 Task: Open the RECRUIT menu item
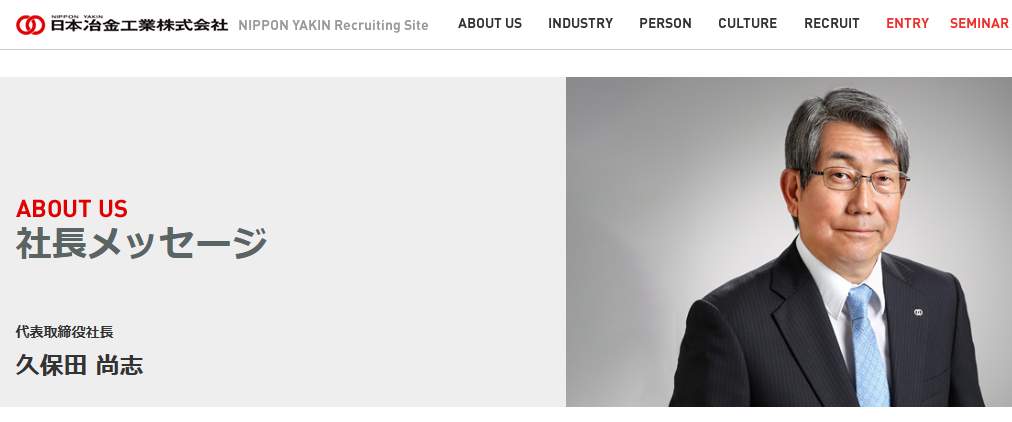click(832, 23)
